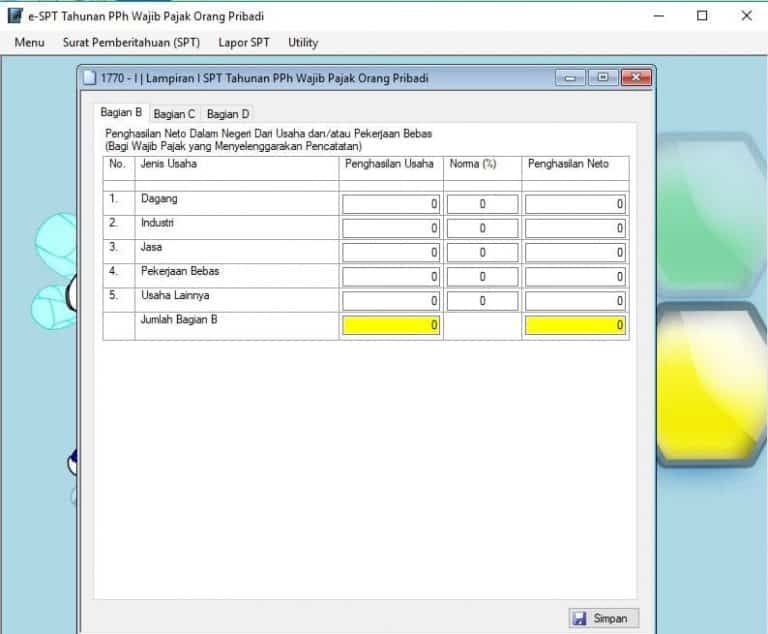The width and height of the screenshot is (768, 634).
Task: Click Jasa Norma percentage field
Action: pos(482,252)
